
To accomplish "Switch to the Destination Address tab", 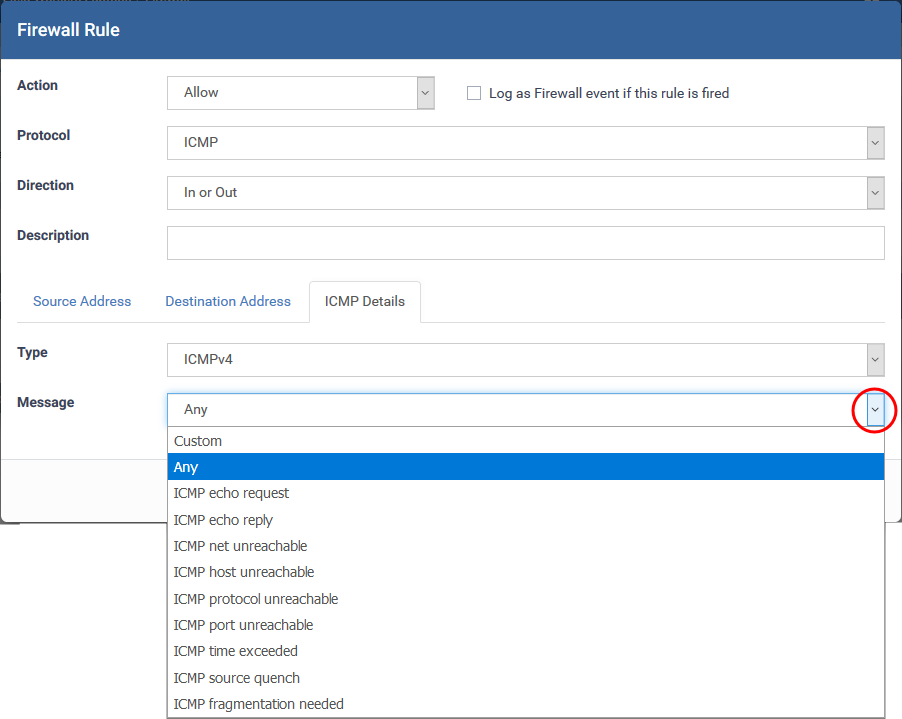I will point(228,301).
